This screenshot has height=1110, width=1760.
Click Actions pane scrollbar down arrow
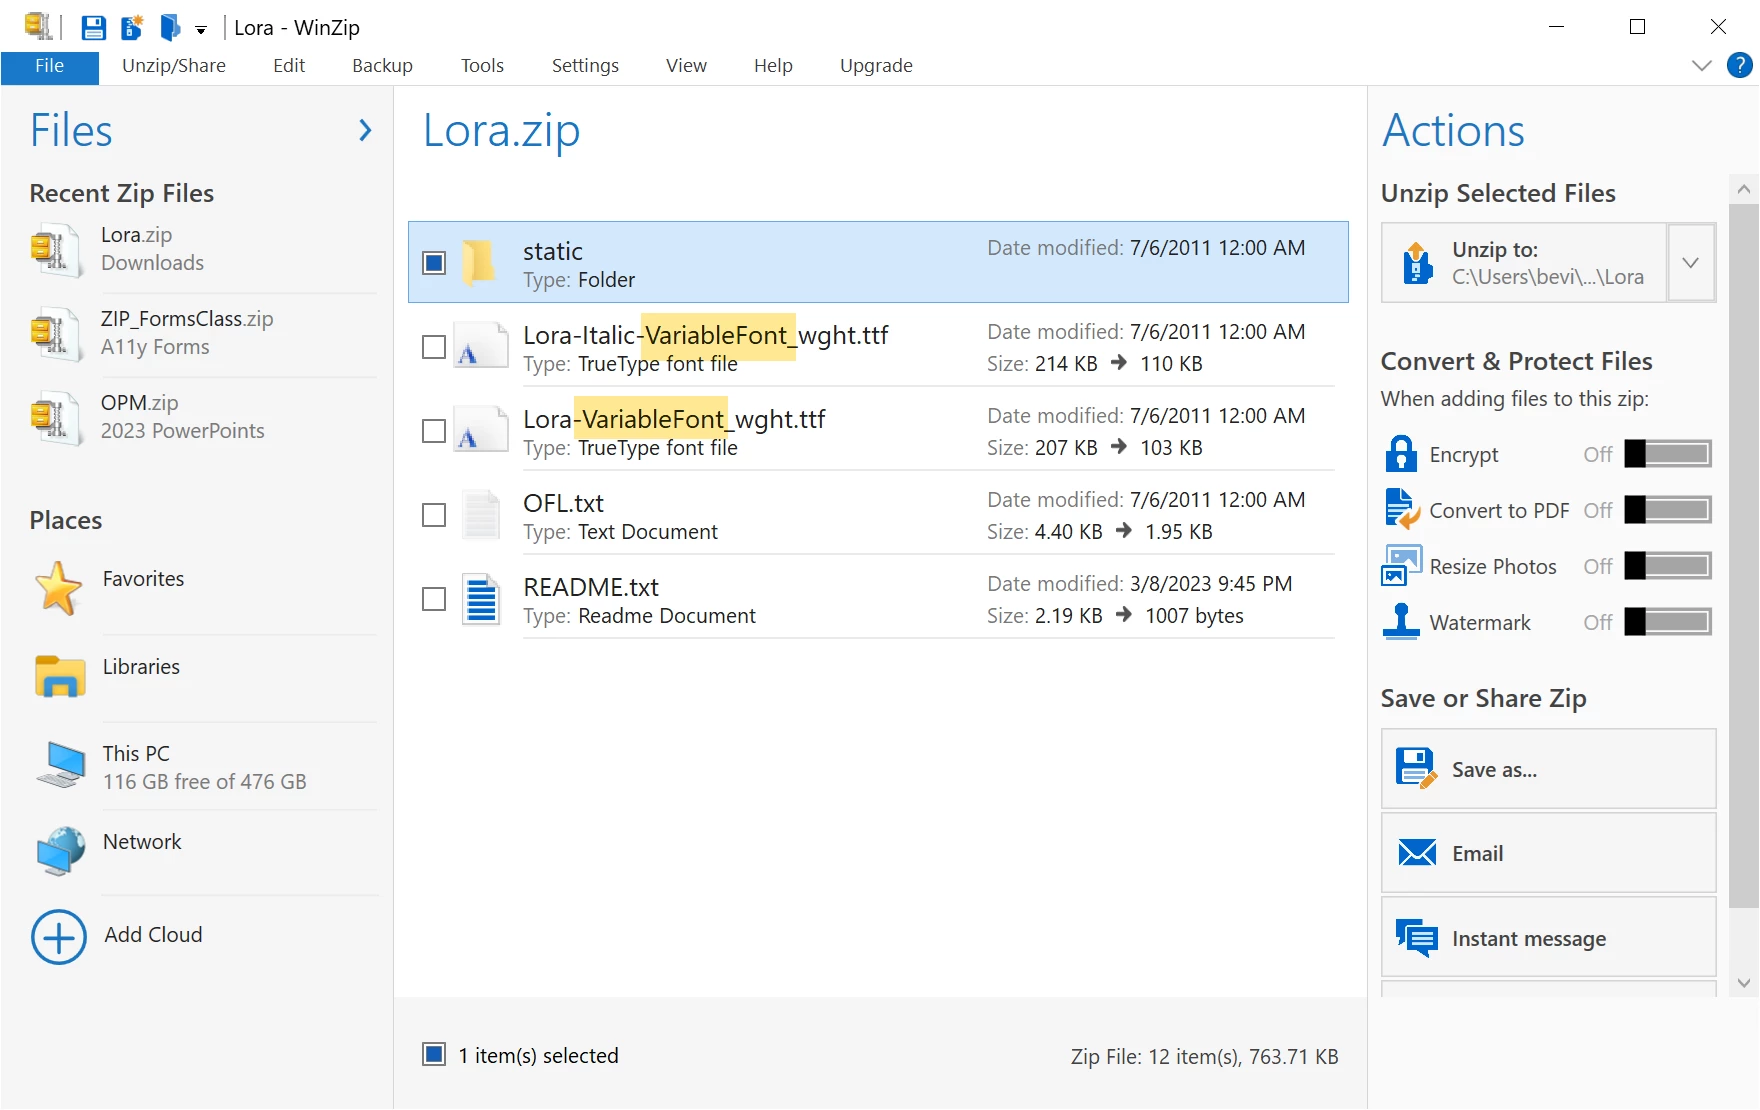[1744, 983]
